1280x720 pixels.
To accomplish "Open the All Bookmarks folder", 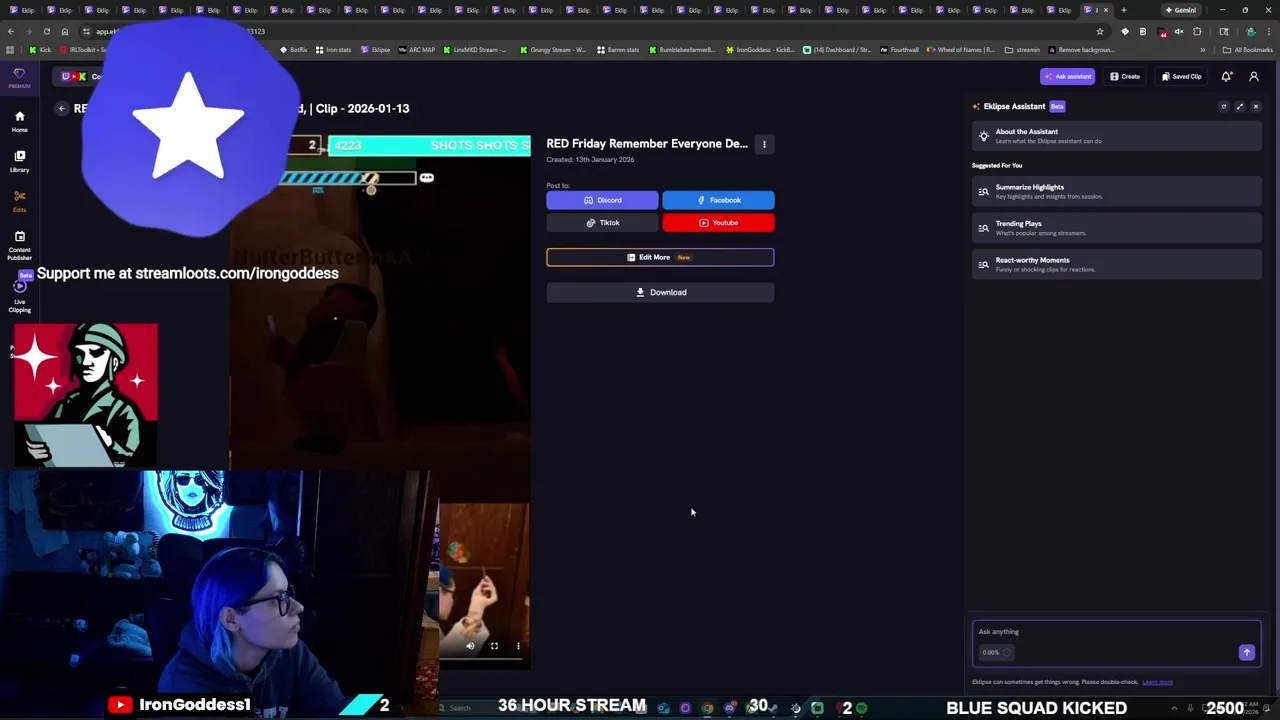I will tap(1248, 49).
